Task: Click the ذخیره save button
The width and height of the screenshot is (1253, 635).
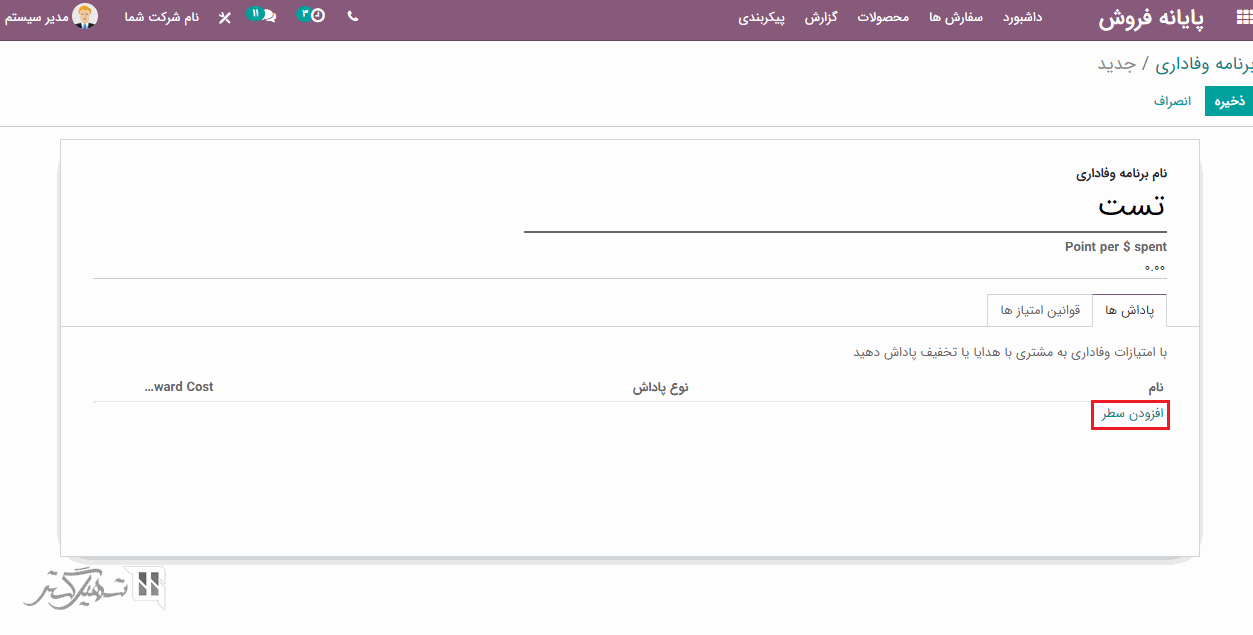Action: 1228,101
